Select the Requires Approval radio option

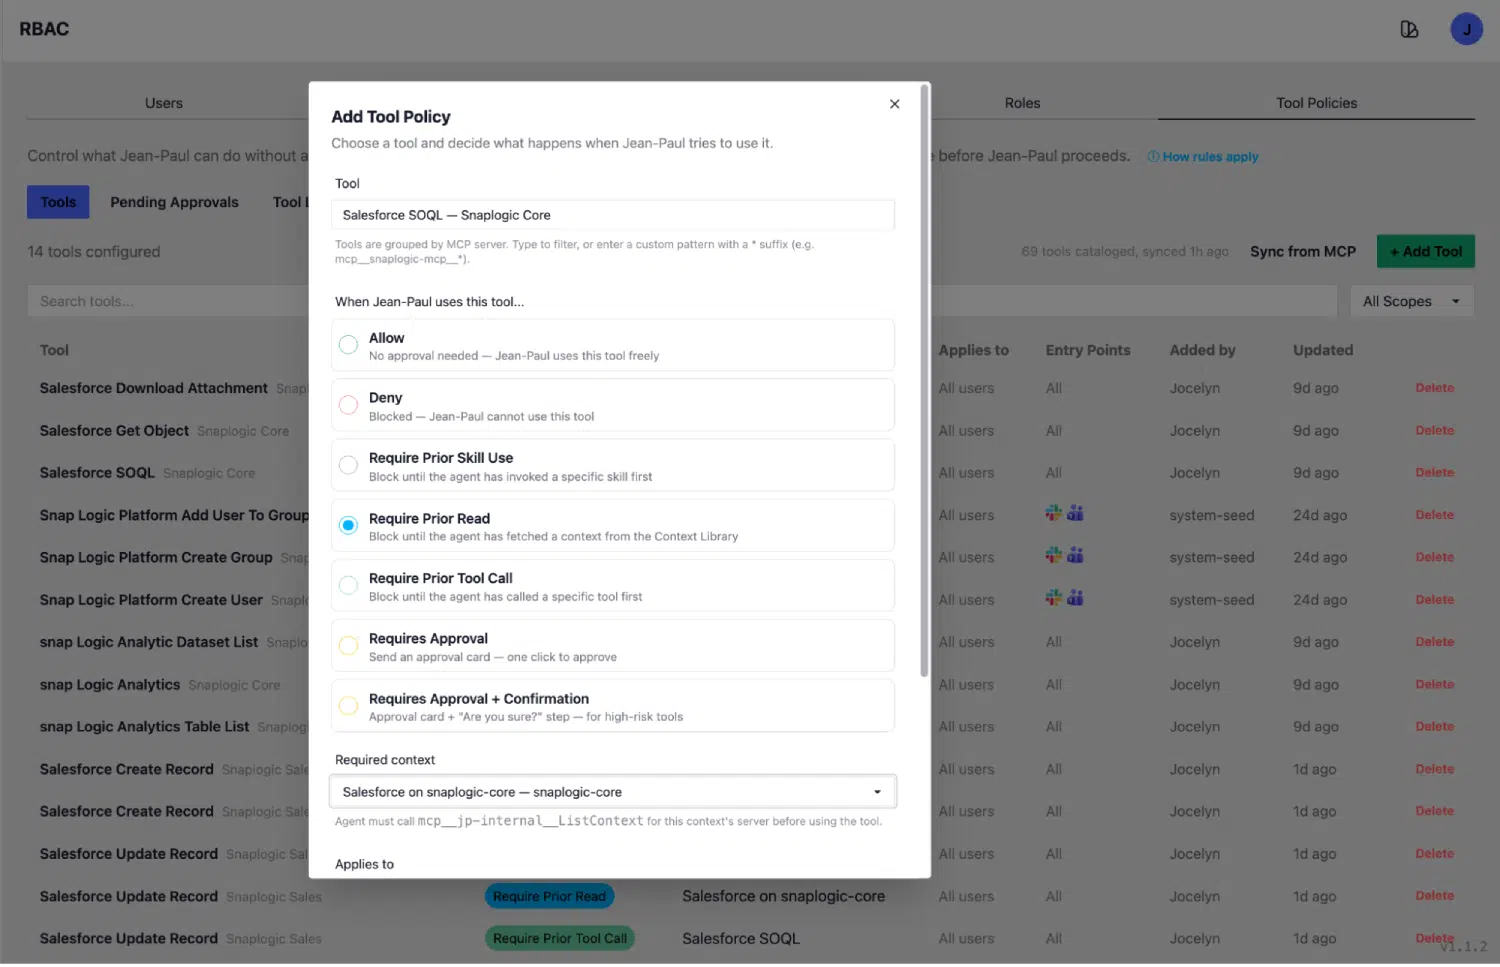click(612, 645)
